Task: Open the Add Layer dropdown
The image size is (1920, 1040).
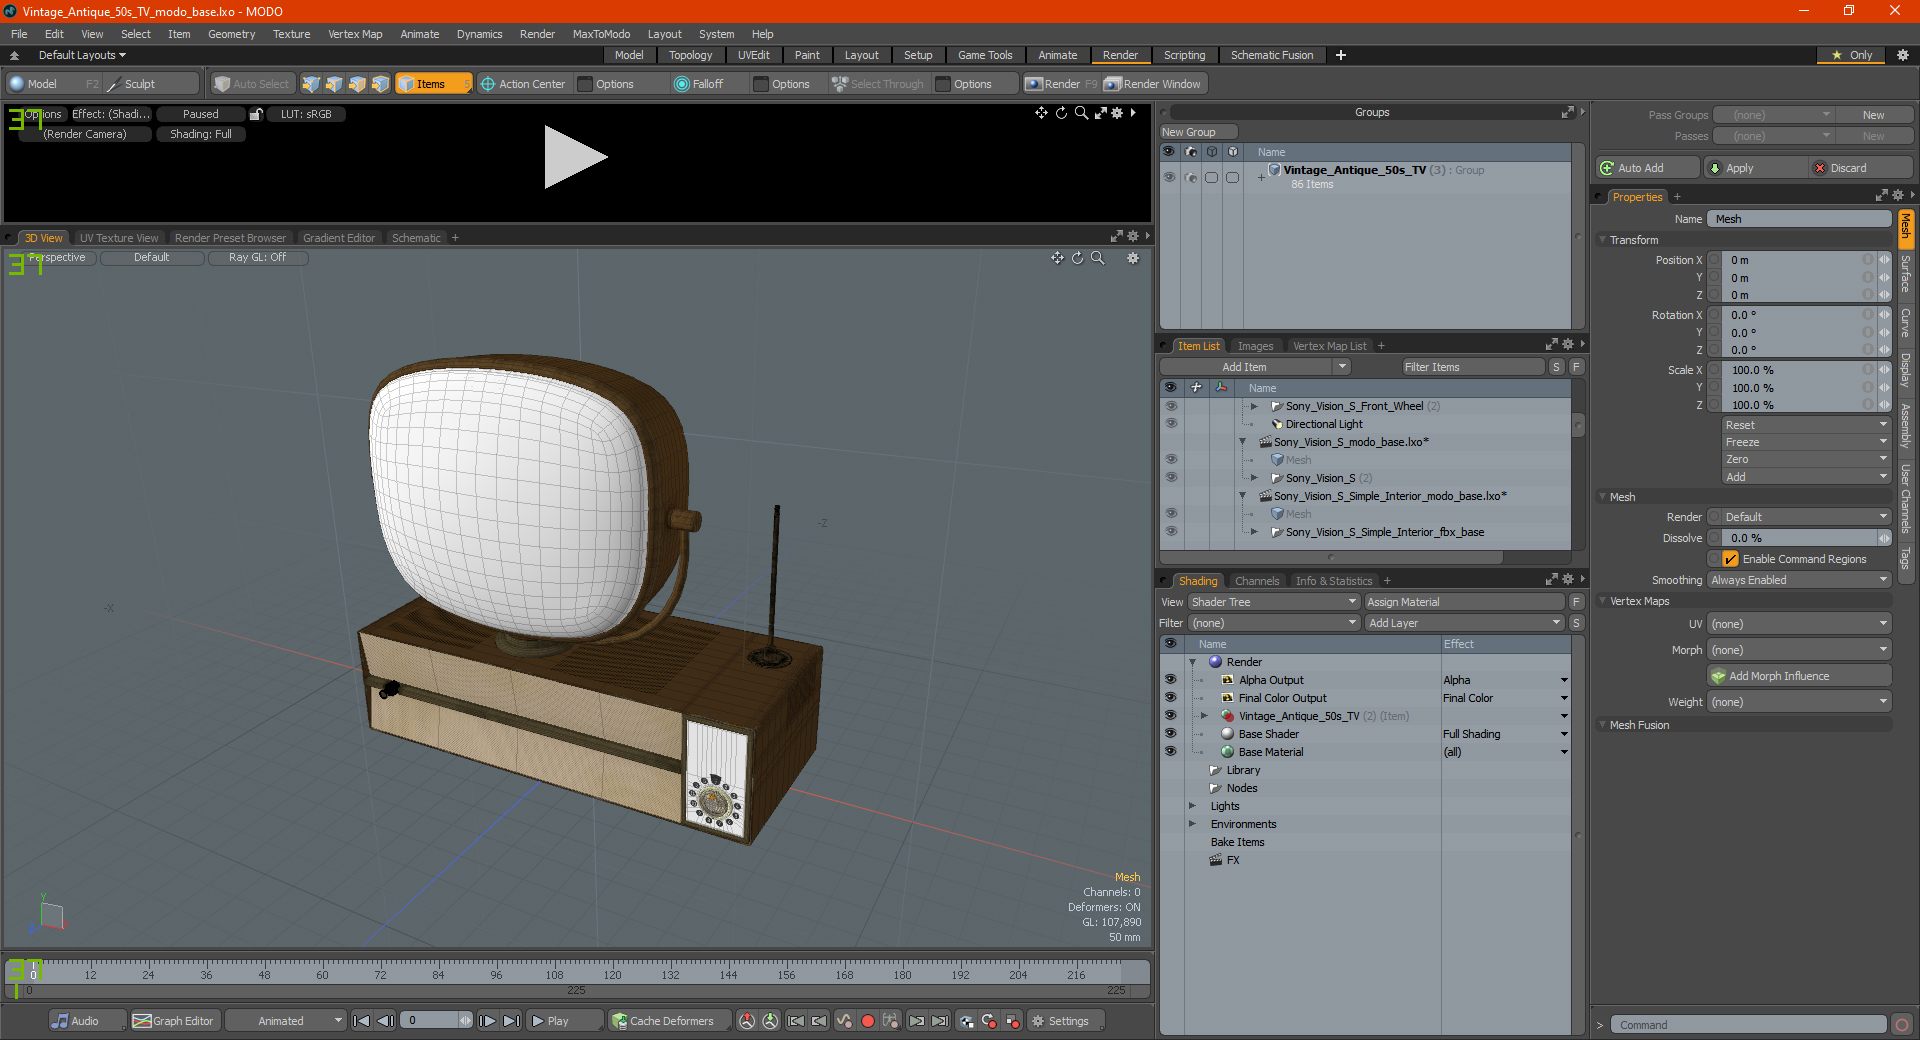Action: click(1464, 623)
